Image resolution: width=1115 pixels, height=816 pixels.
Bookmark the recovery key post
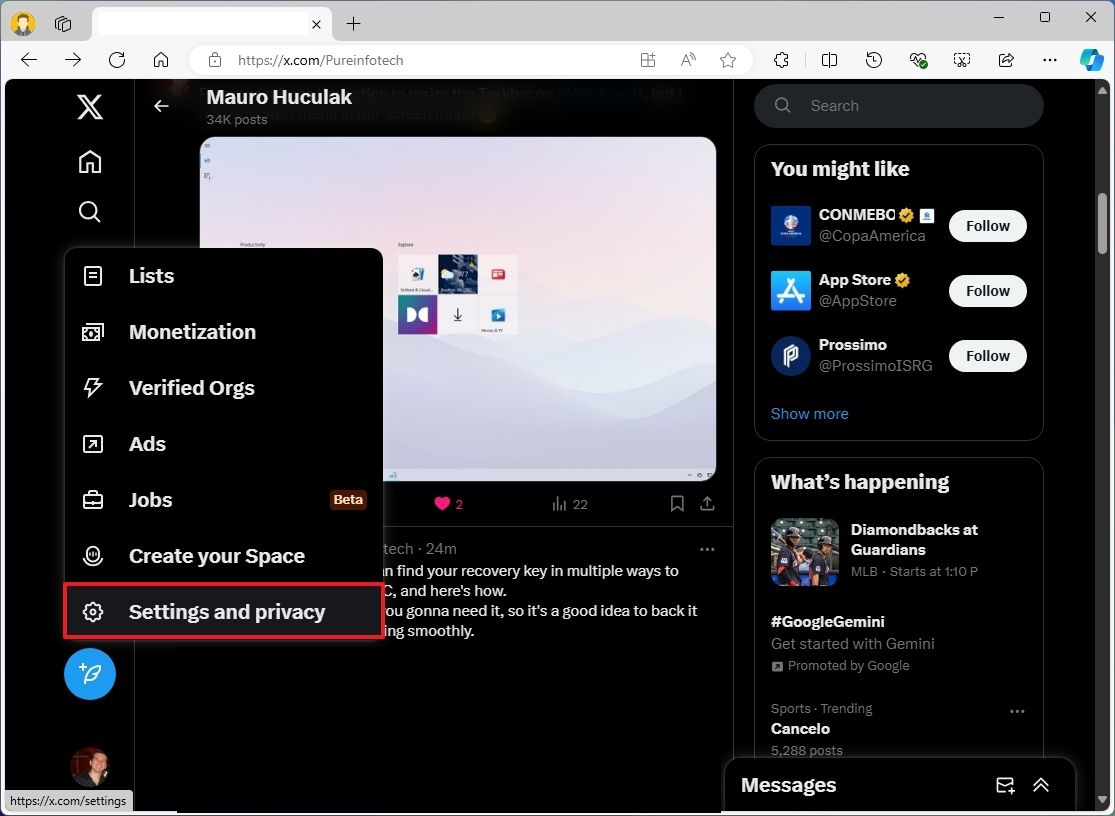[x=677, y=504]
